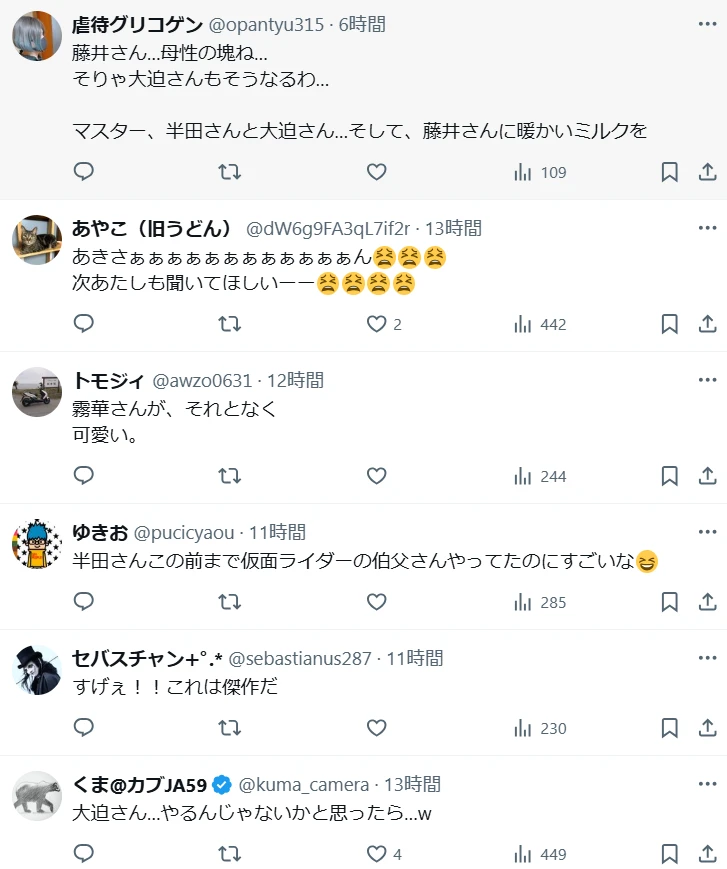Open あやこ（旧うどん） profile avatar
Image resolution: width=727 pixels, height=869 pixels.
(37, 240)
